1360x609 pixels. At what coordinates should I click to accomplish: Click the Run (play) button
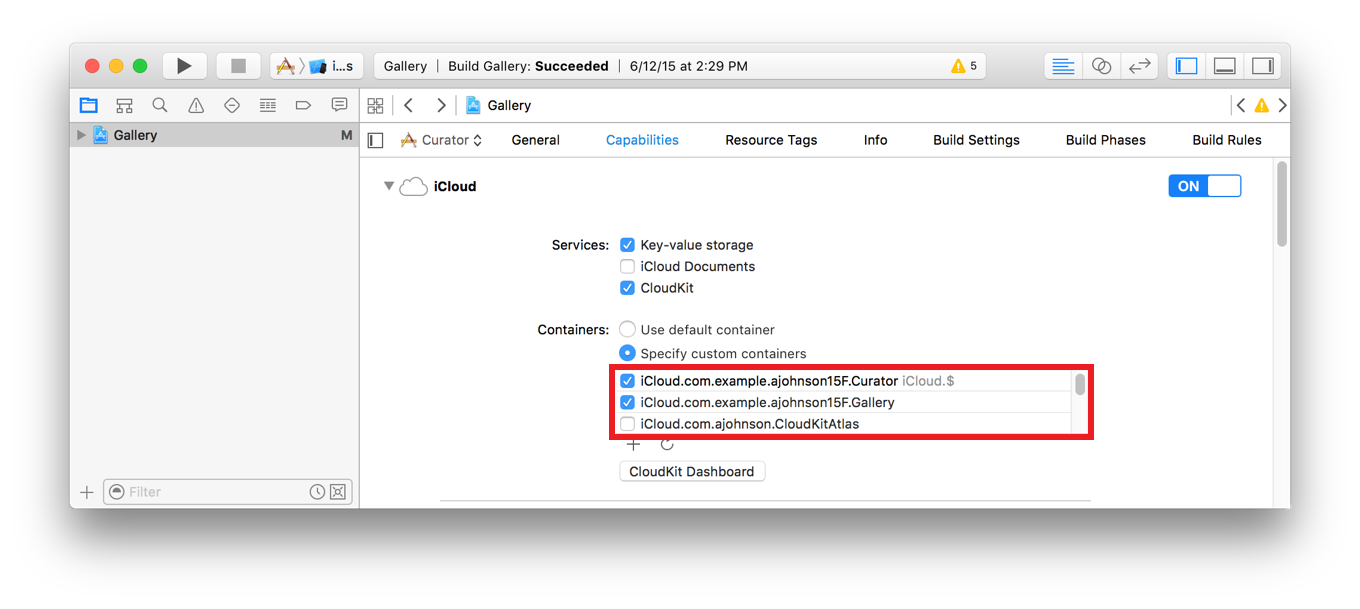[184, 66]
